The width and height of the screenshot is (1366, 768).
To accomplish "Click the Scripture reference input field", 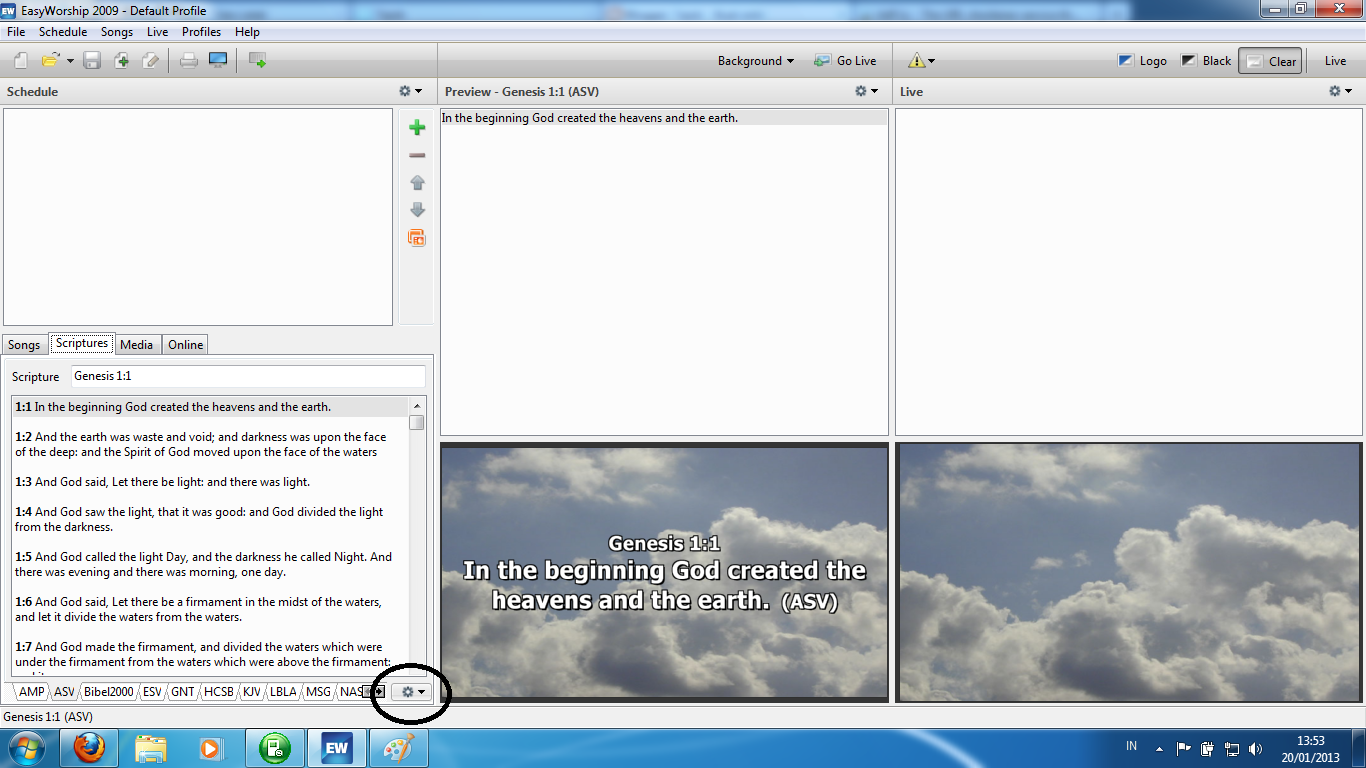I will (248, 376).
